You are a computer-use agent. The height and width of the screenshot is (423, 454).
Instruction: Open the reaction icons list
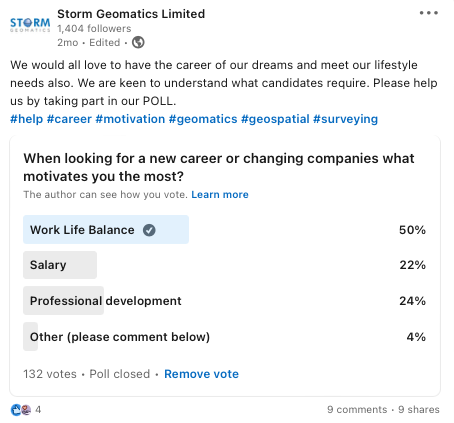[21, 410]
